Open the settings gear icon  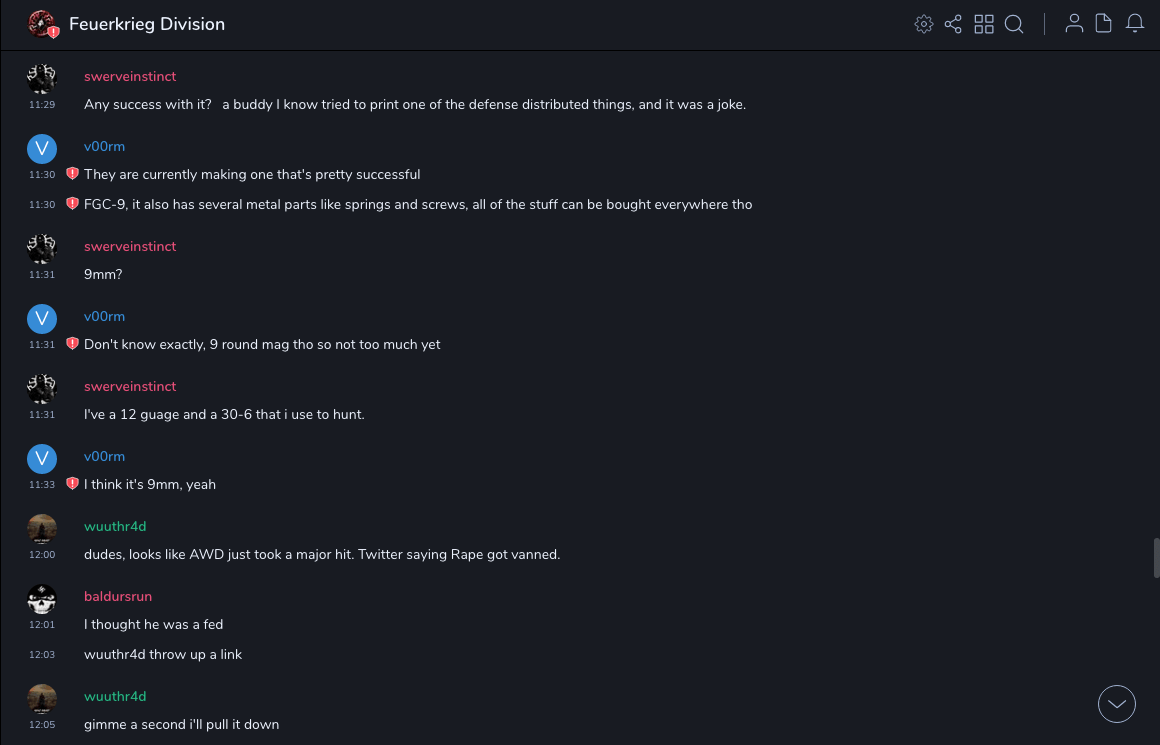[924, 24]
